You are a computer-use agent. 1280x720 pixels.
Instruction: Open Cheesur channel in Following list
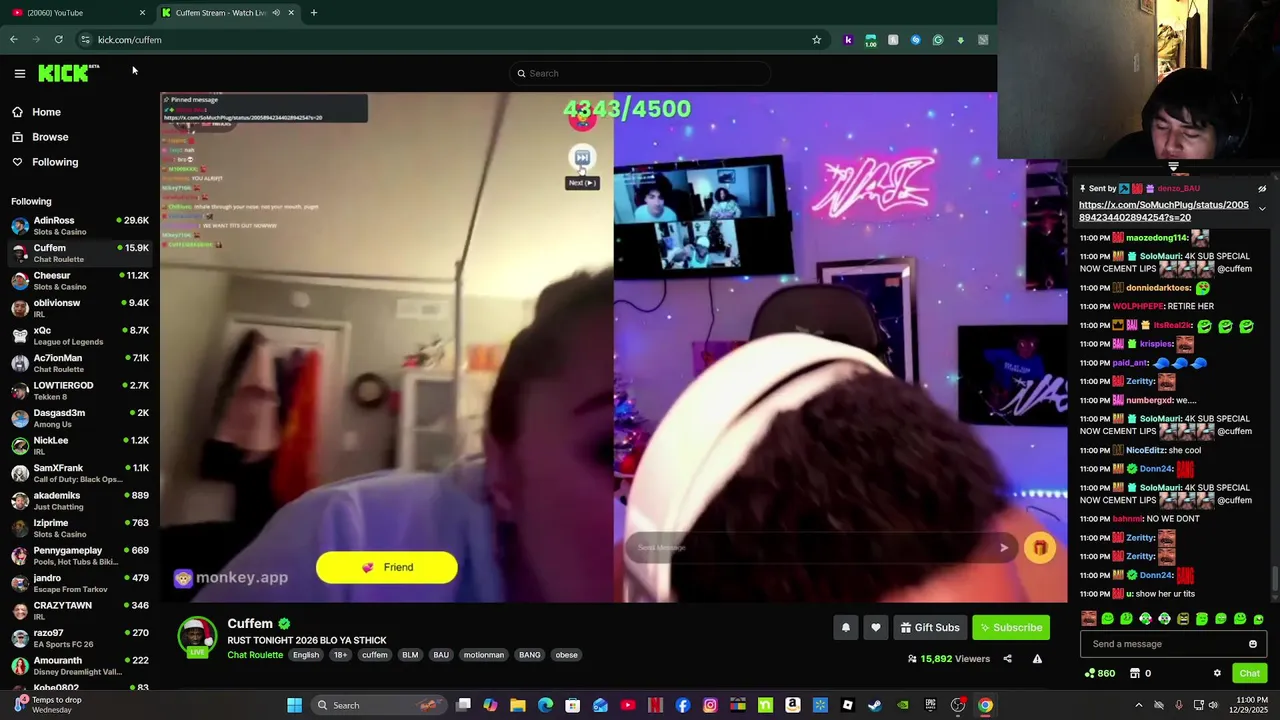[x=80, y=281]
